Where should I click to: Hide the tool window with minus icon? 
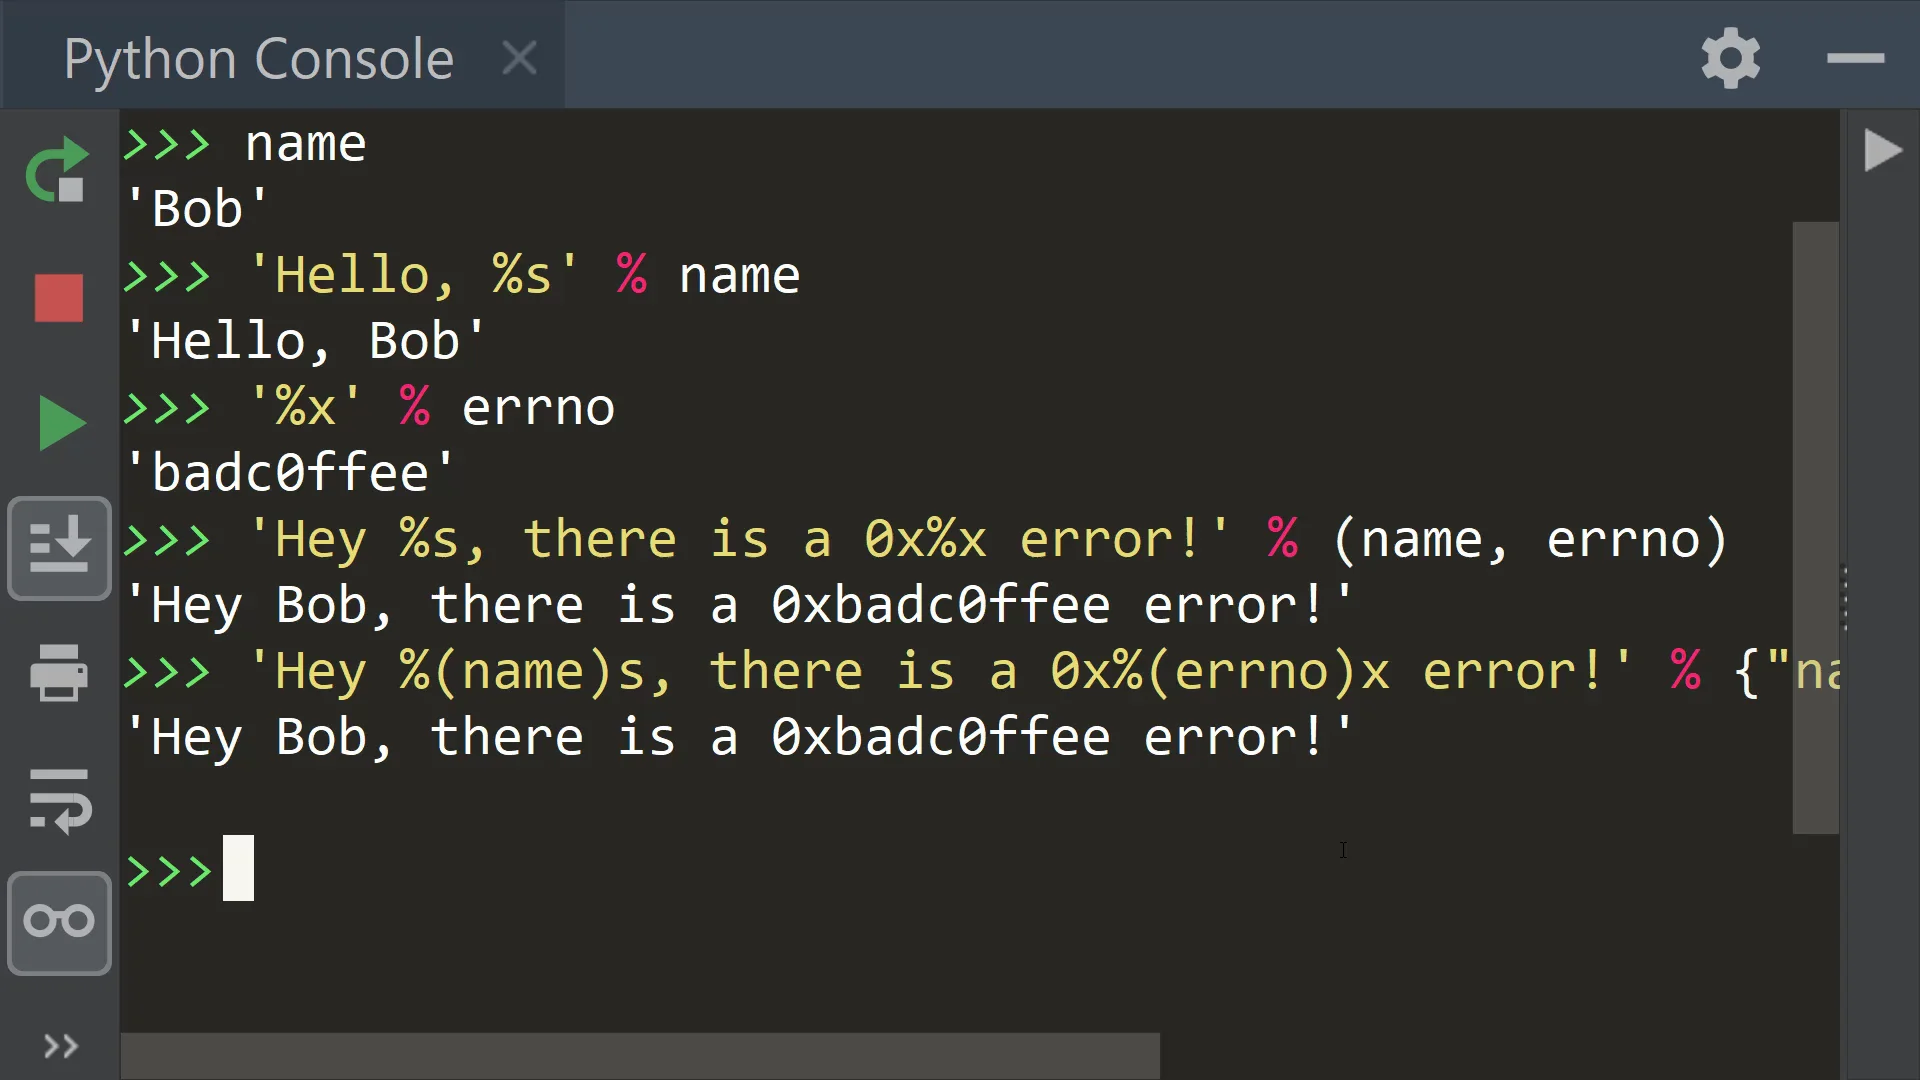tap(1855, 58)
